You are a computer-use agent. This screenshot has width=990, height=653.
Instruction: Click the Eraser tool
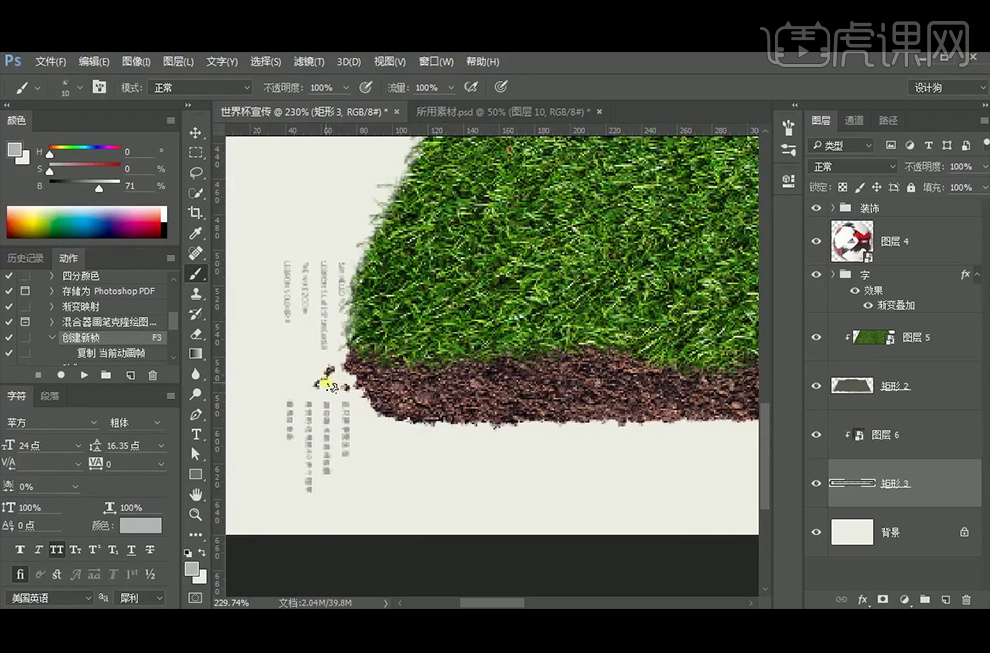click(196, 334)
